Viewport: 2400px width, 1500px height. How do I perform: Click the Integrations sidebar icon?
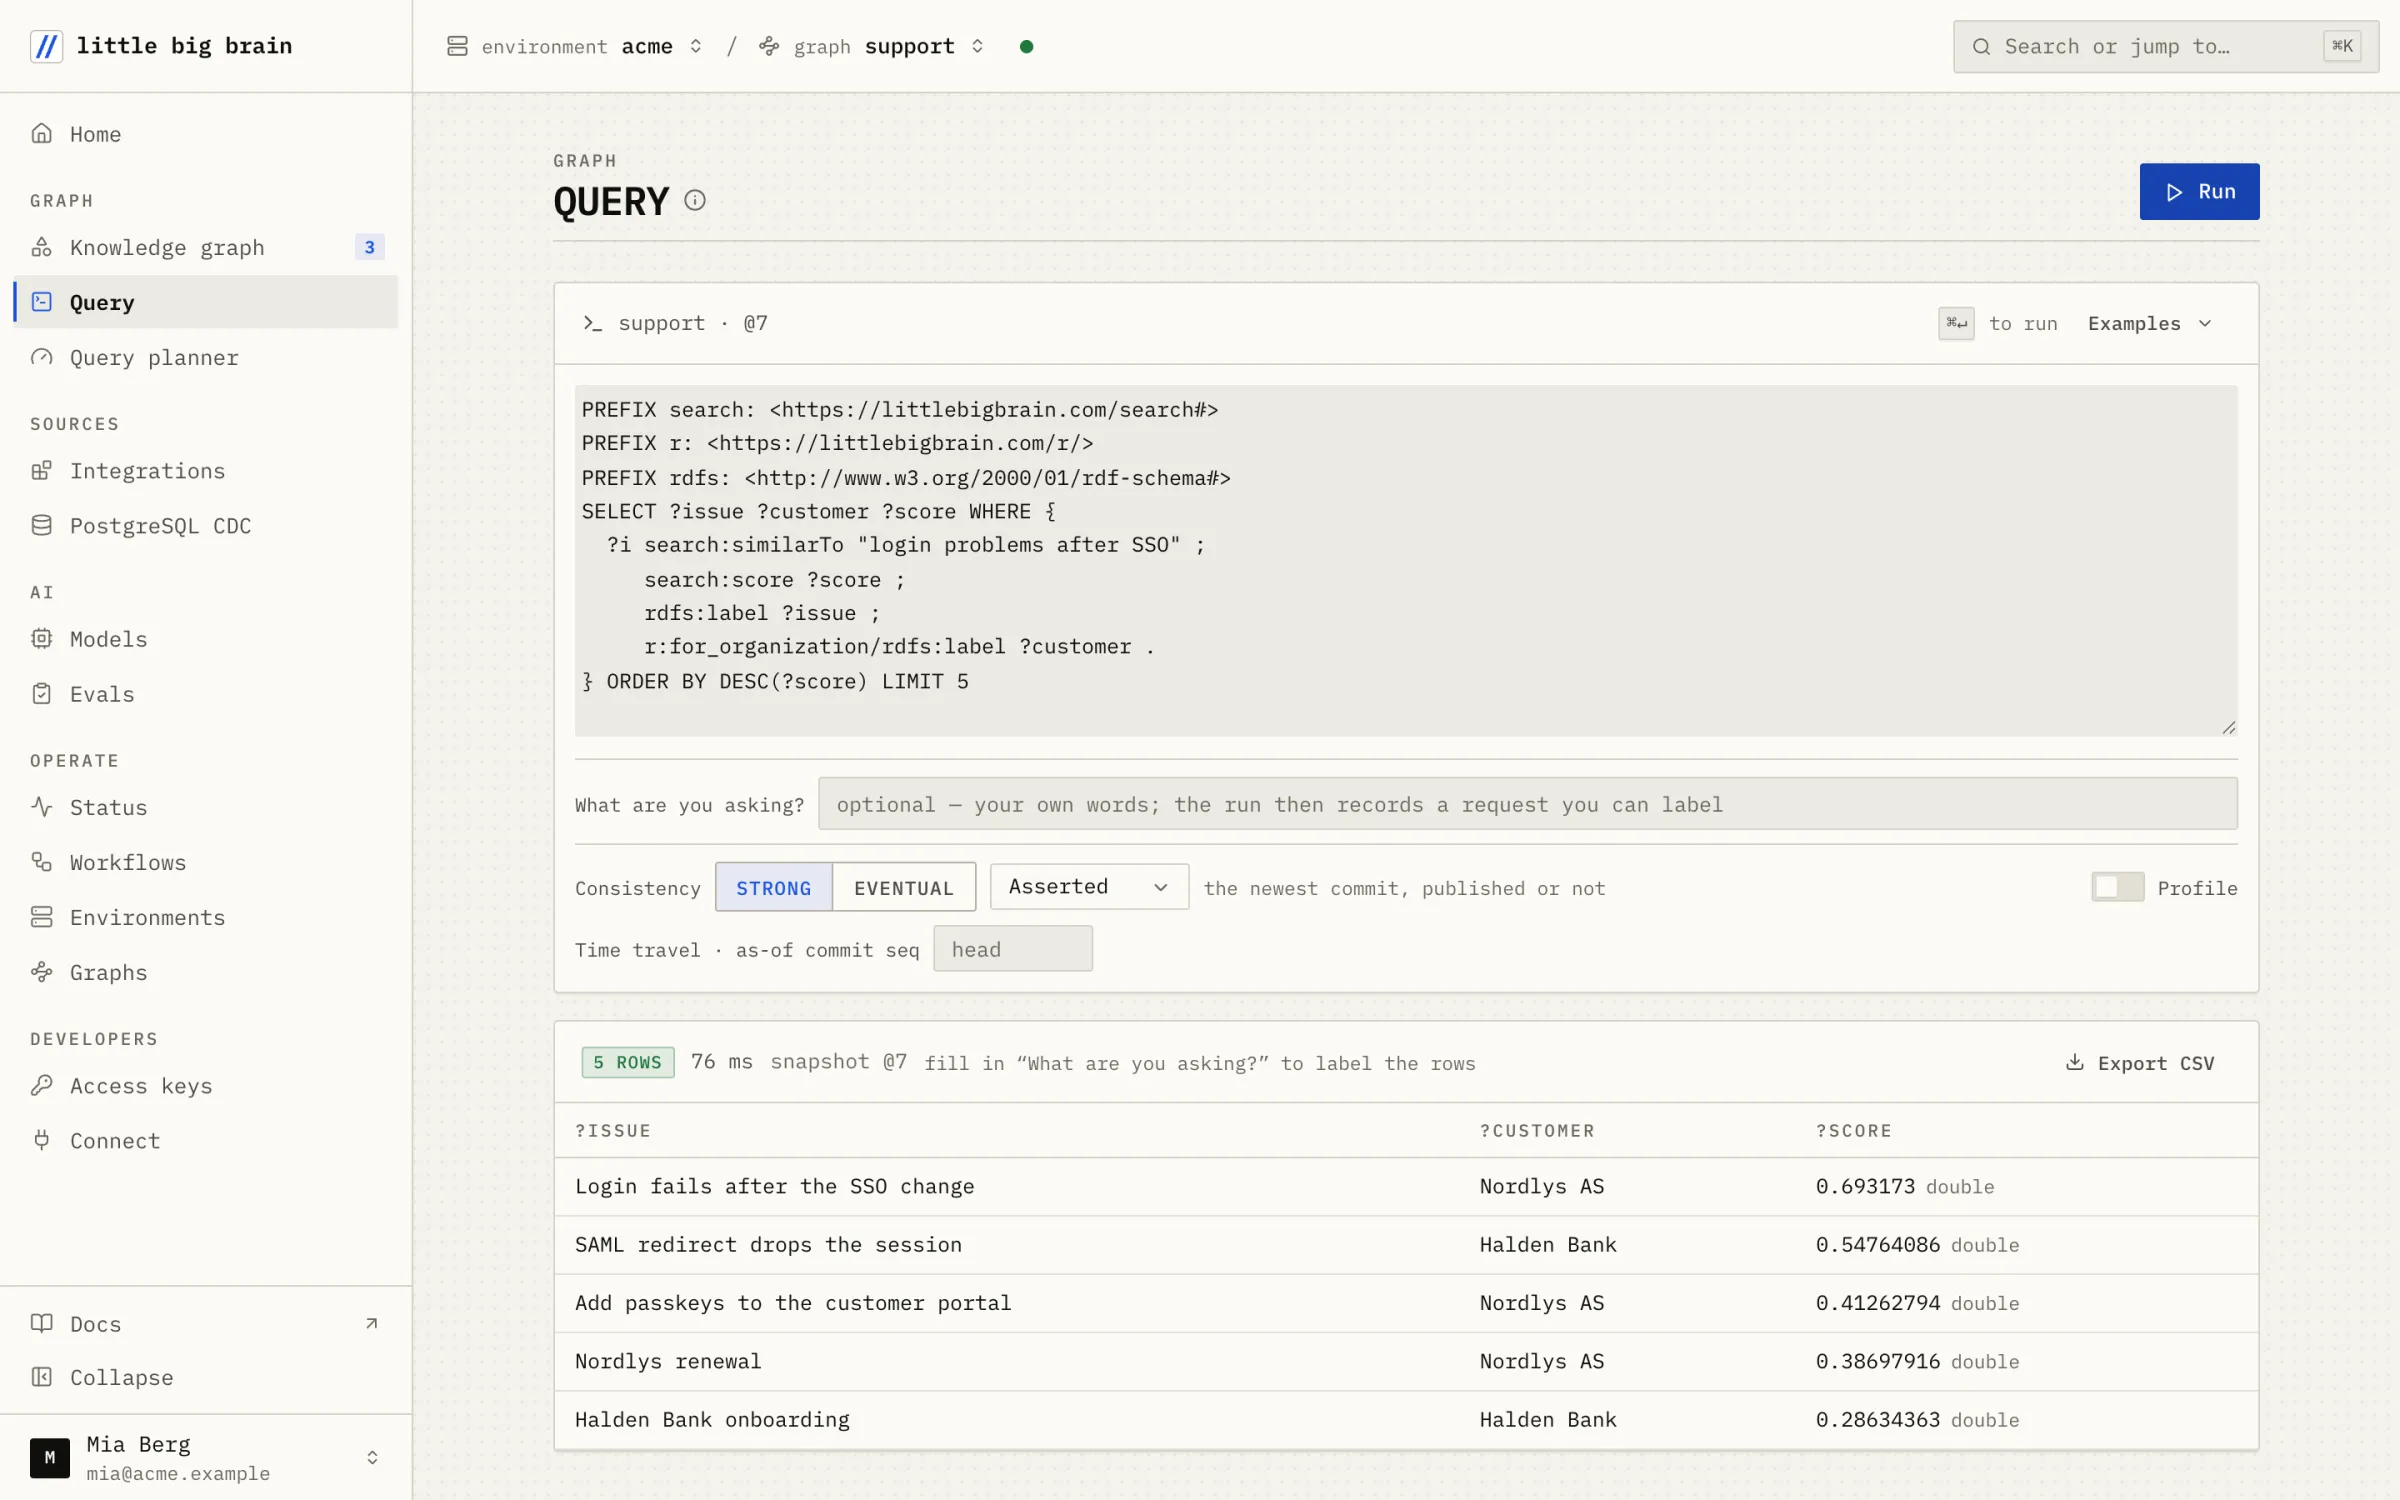41,470
